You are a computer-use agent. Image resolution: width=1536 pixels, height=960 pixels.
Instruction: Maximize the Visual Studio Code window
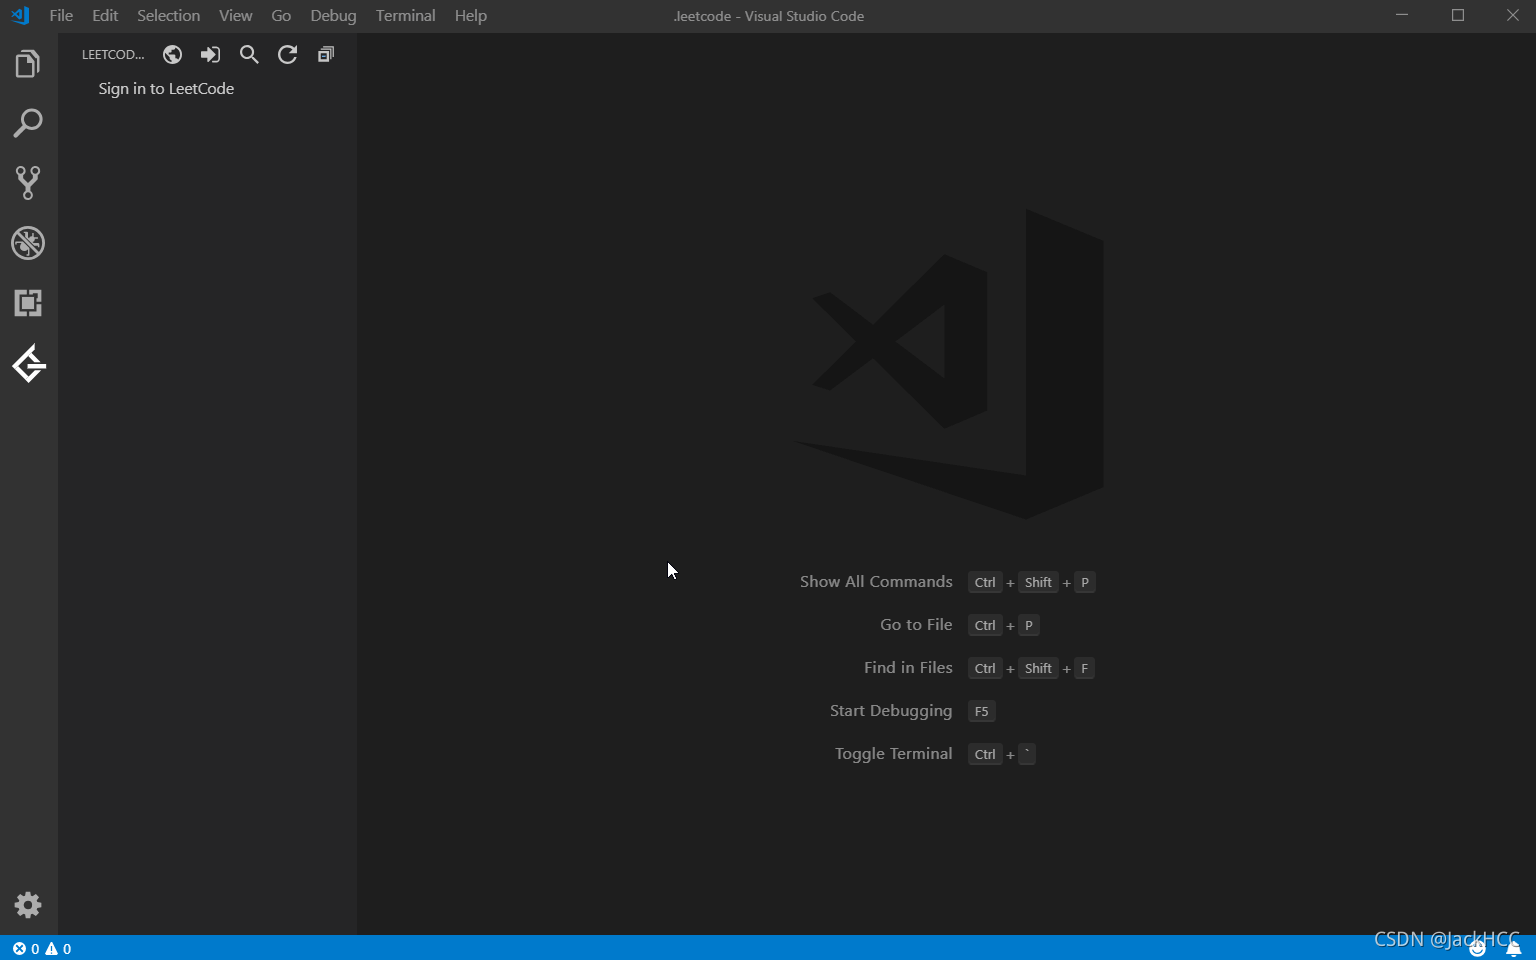point(1458,15)
